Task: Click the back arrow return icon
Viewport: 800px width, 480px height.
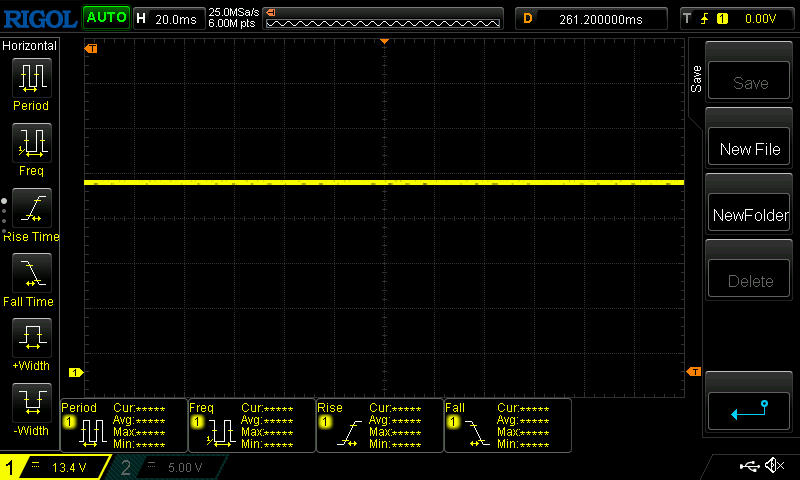Action: click(x=749, y=409)
